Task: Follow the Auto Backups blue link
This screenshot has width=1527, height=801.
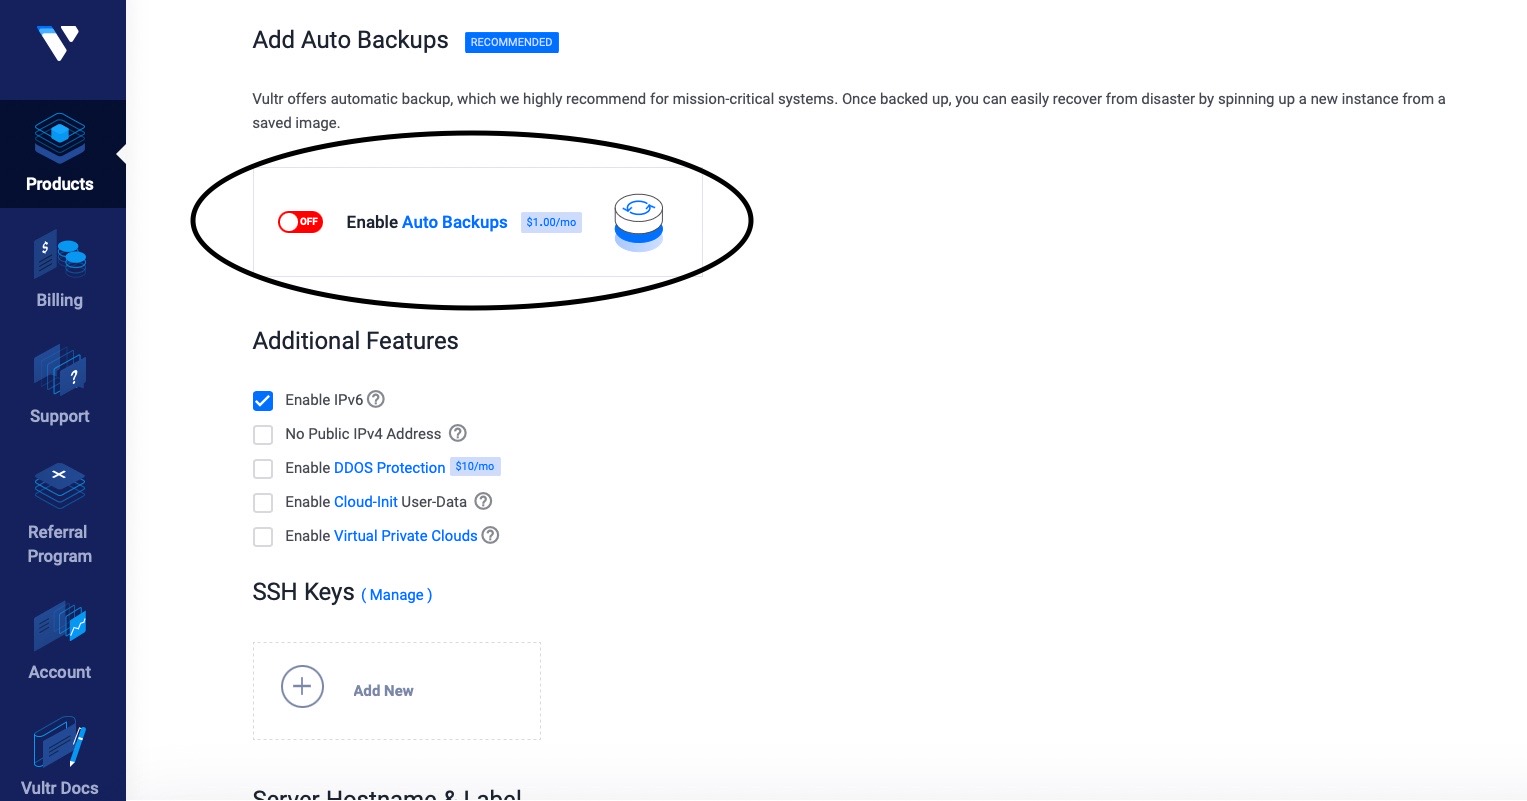Action: [x=455, y=222]
